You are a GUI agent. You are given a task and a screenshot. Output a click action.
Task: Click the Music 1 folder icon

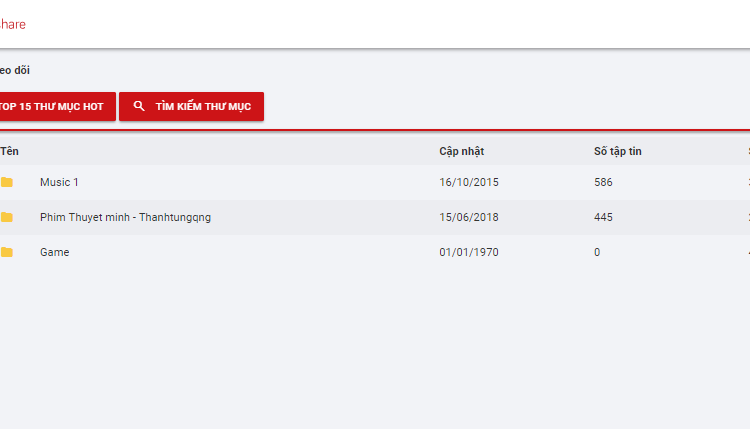[7, 182]
